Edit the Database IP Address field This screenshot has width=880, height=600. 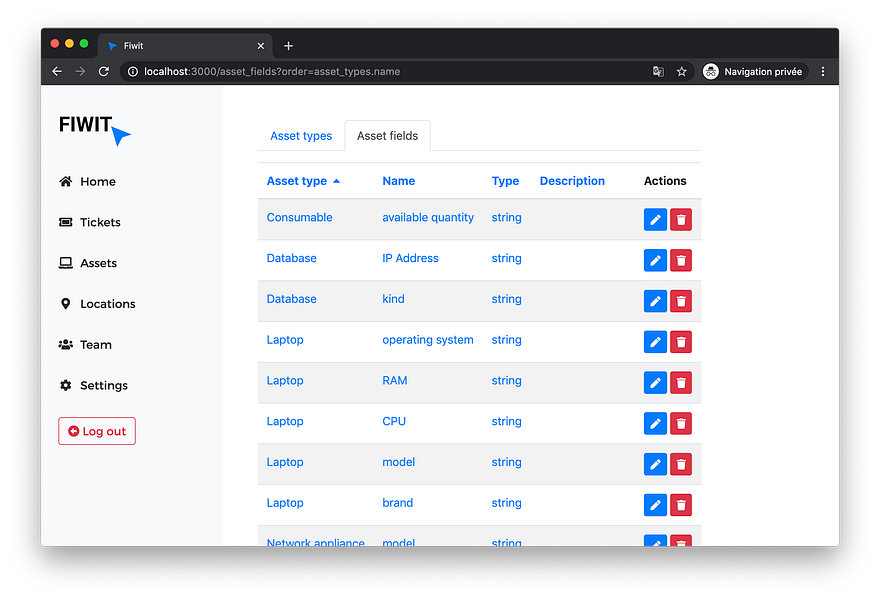655,260
